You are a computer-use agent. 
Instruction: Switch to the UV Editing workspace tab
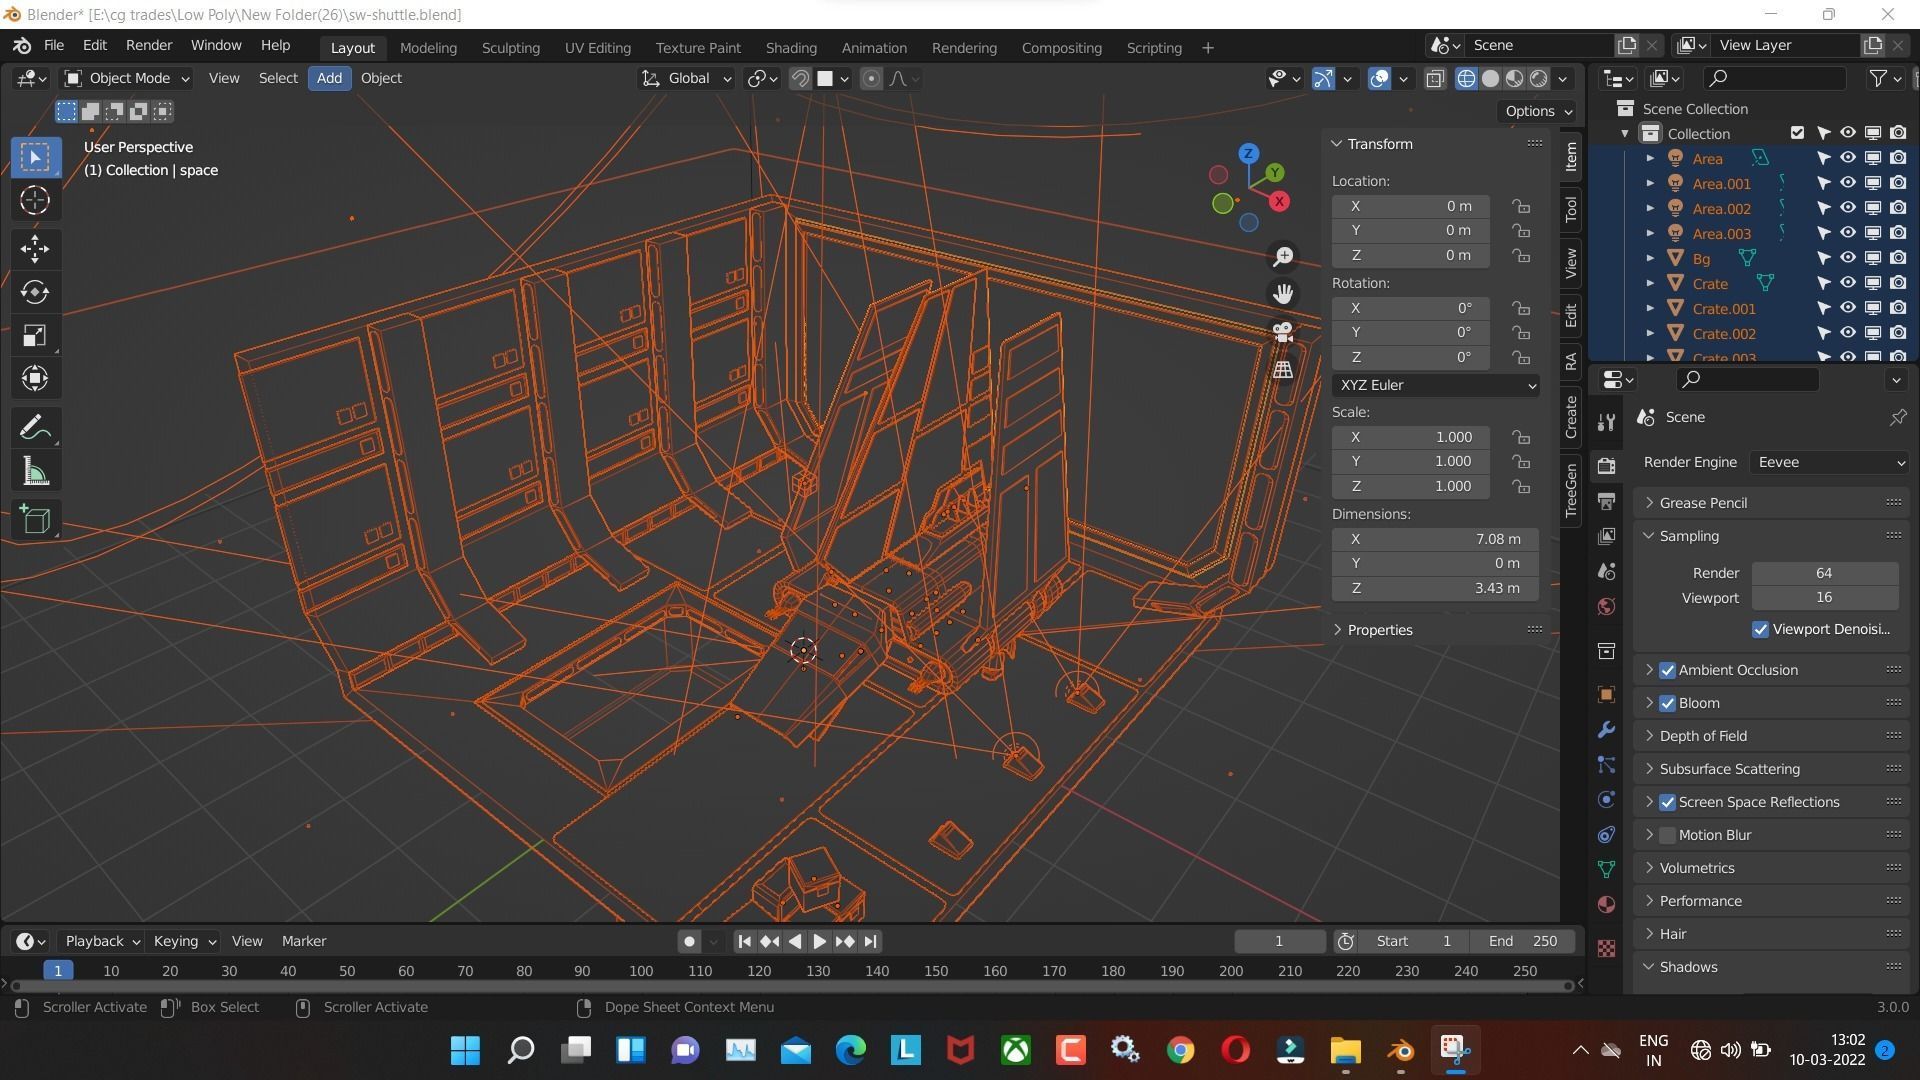click(597, 47)
